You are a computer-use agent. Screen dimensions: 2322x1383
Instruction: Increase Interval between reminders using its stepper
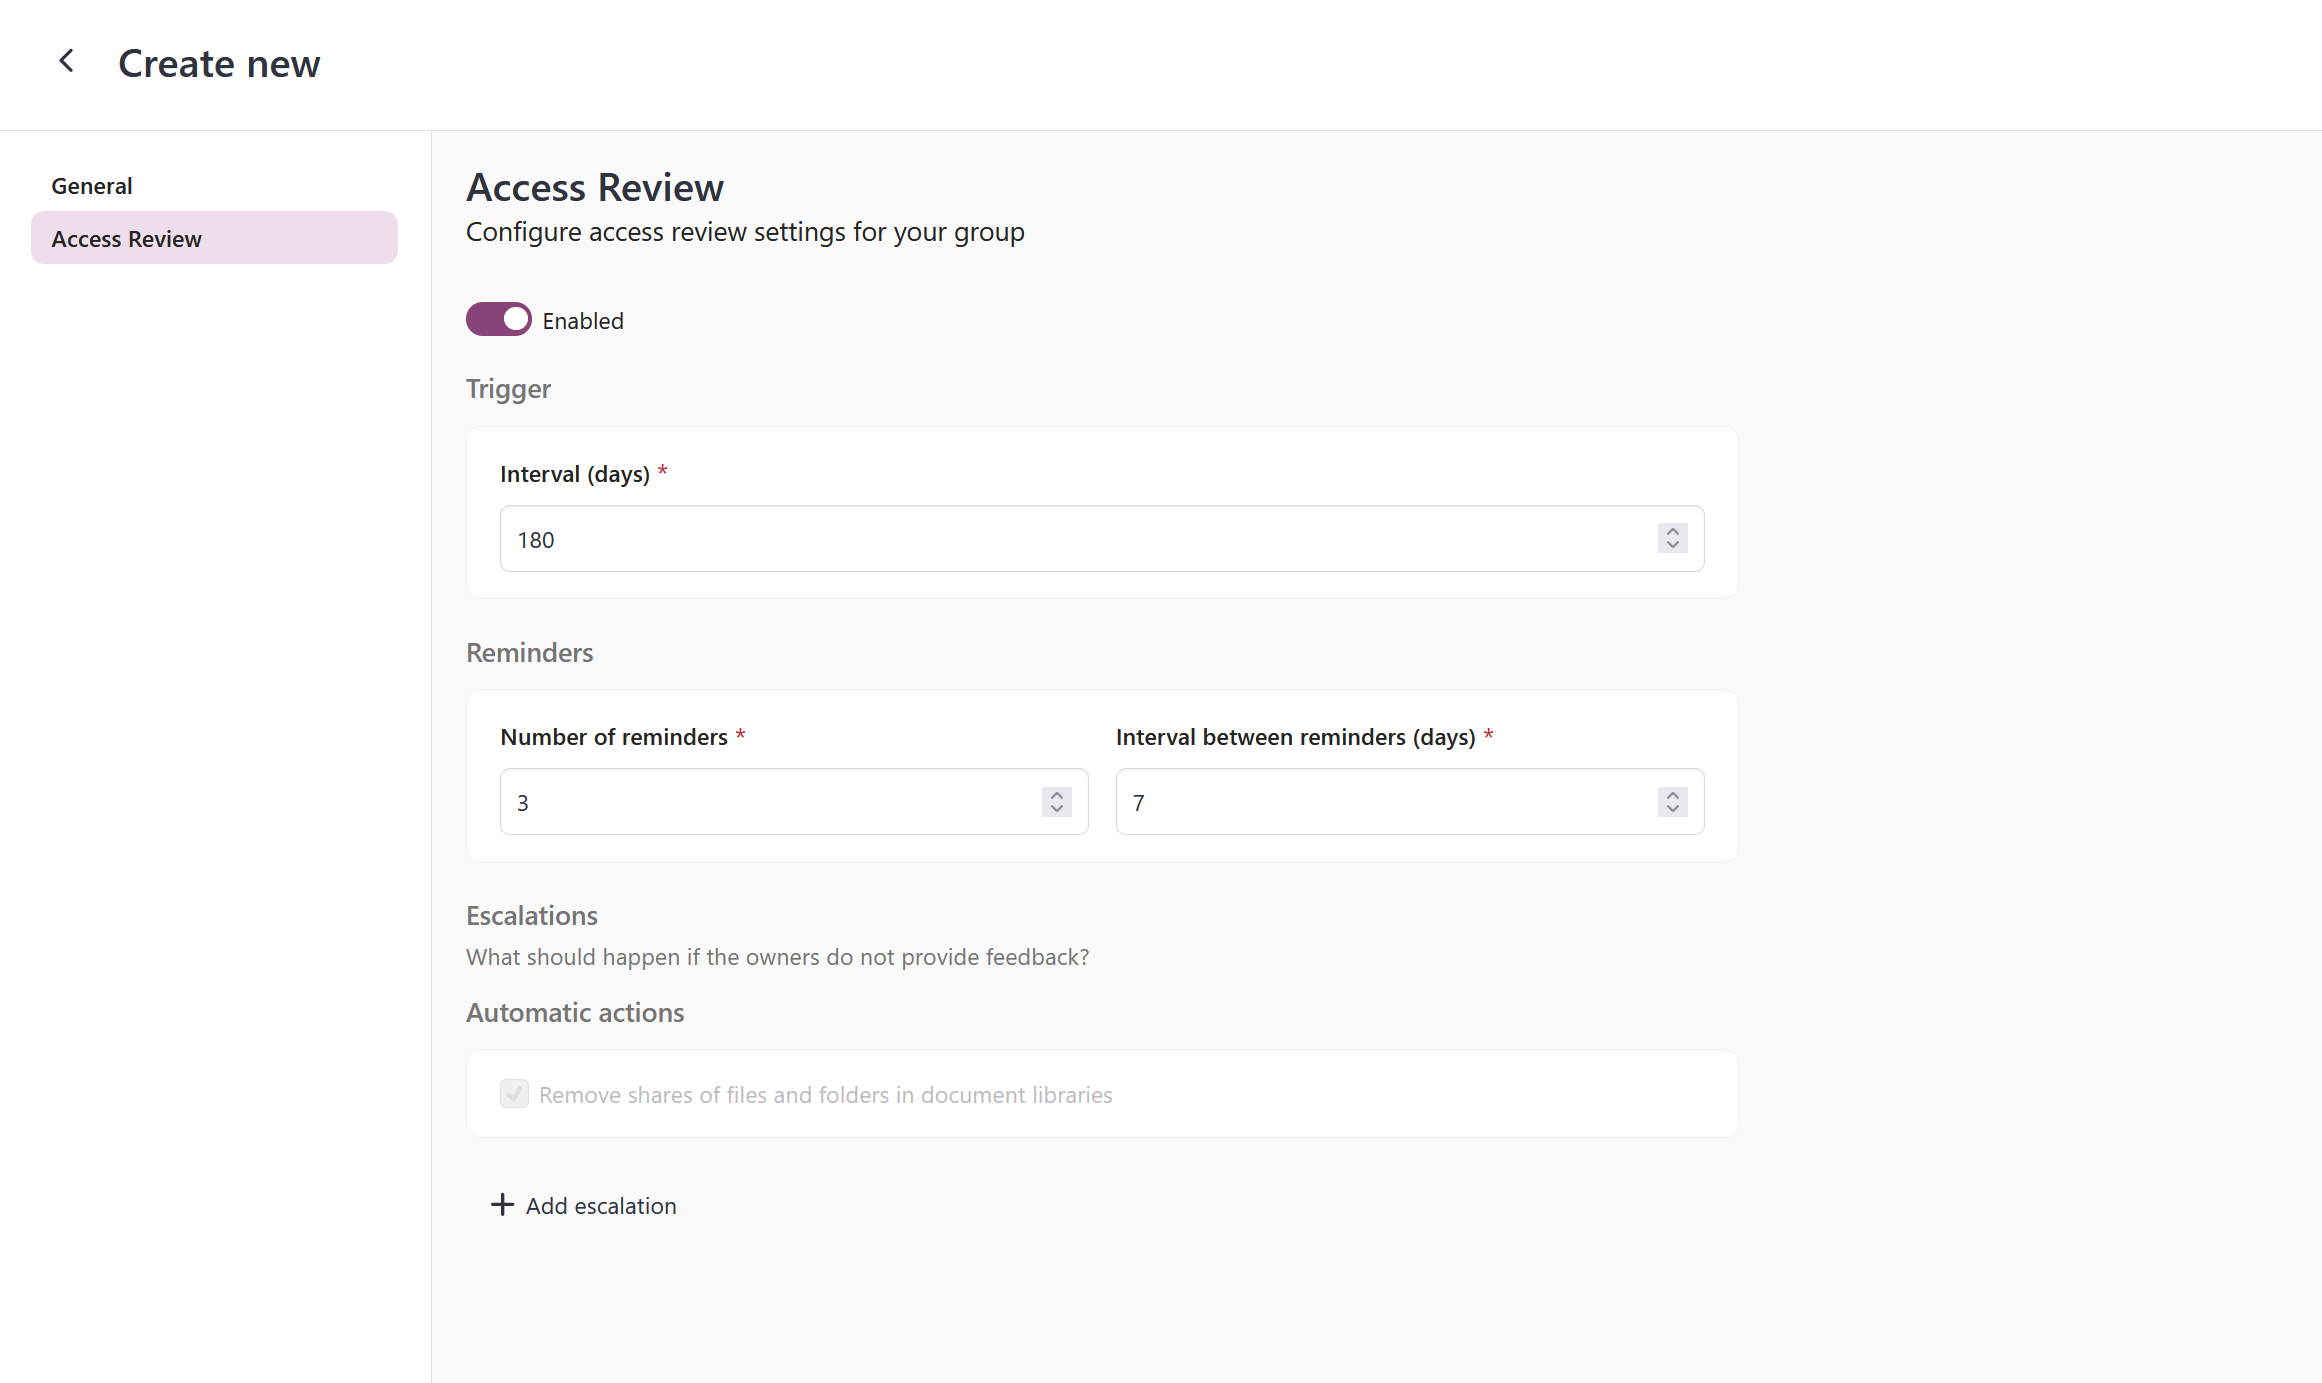pos(1671,795)
